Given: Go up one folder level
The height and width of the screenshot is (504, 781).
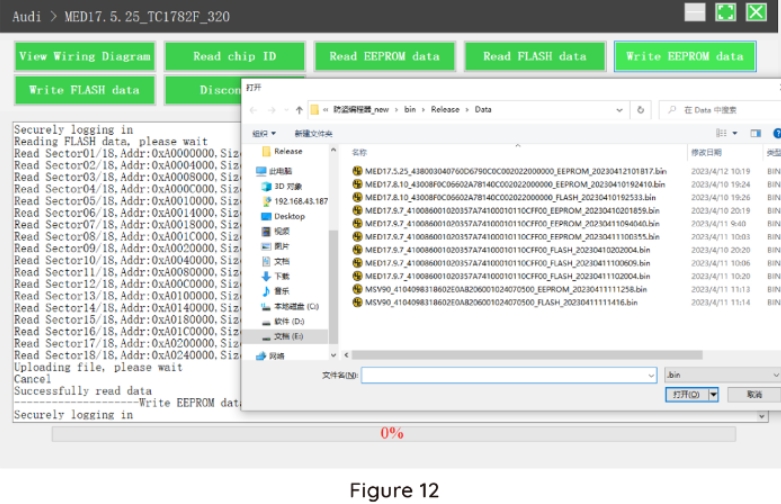Looking at the screenshot, I should point(299,110).
